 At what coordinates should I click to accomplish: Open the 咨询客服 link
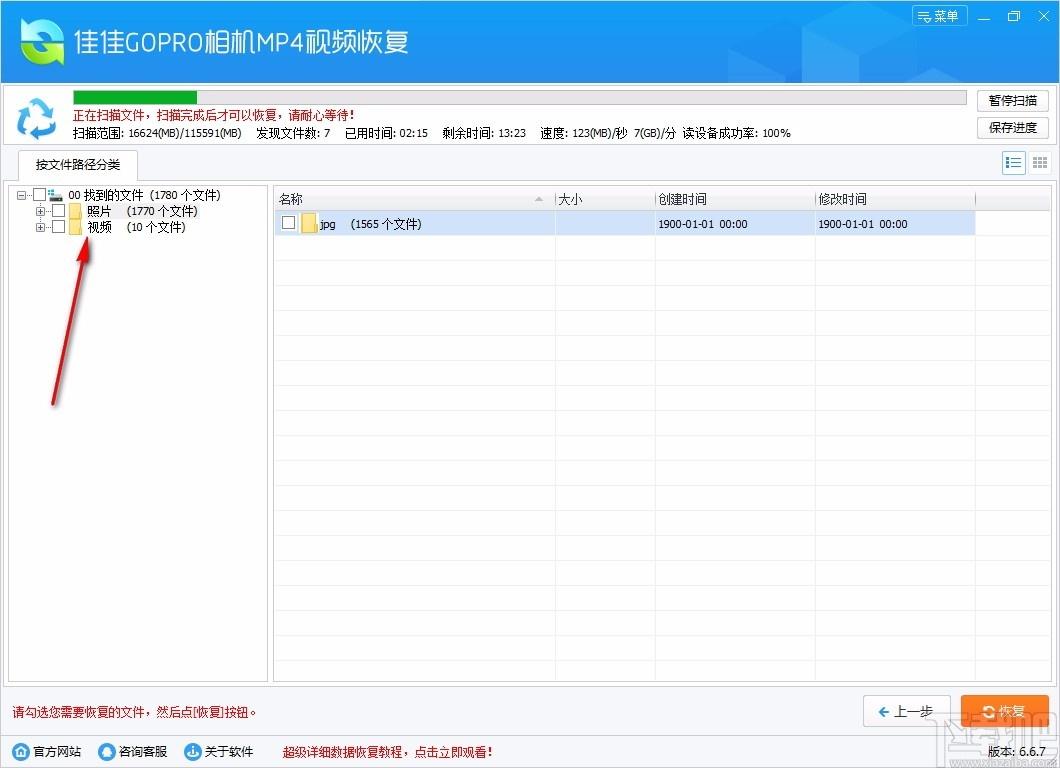(143, 752)
